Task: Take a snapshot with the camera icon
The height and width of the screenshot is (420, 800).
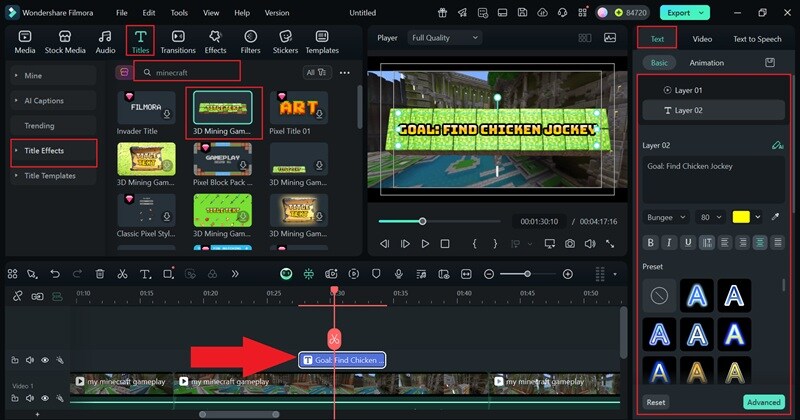Action: 570,244
